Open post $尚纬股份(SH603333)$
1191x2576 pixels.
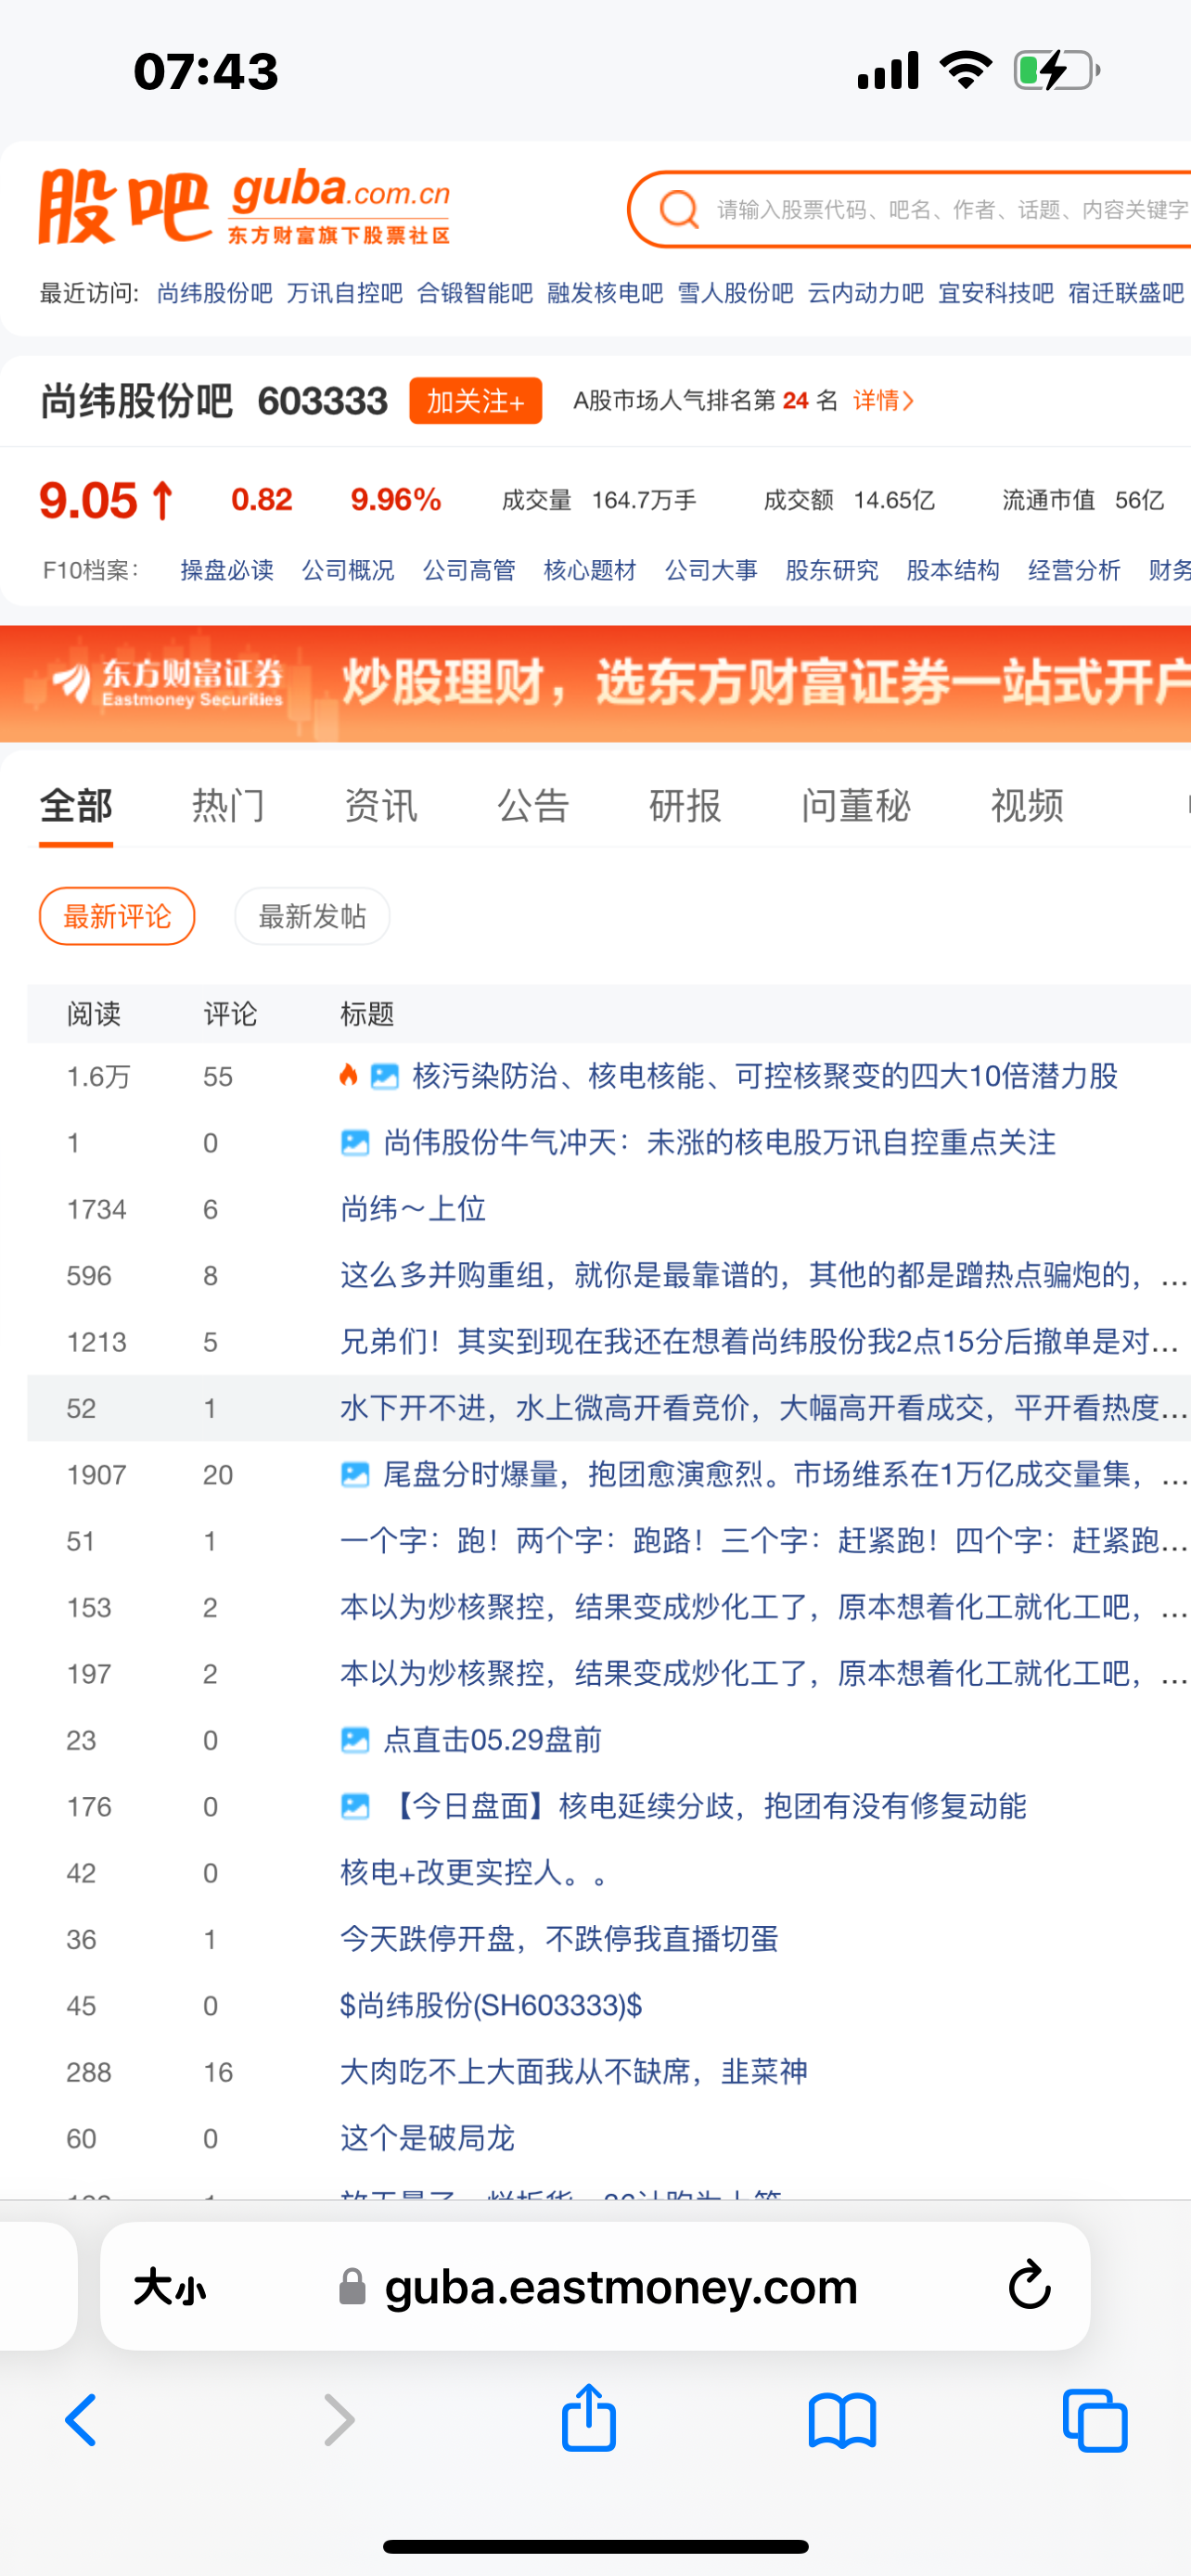point(491,2005)
